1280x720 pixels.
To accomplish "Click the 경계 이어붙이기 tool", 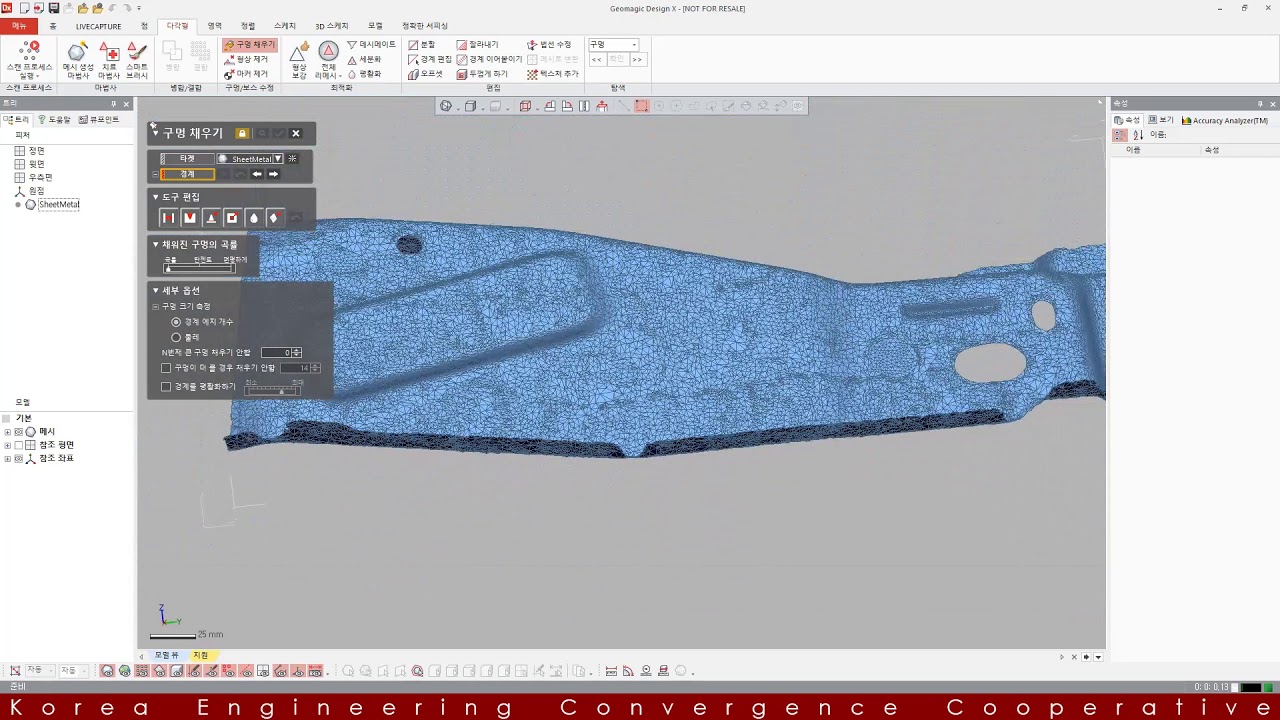I will 490,59.
